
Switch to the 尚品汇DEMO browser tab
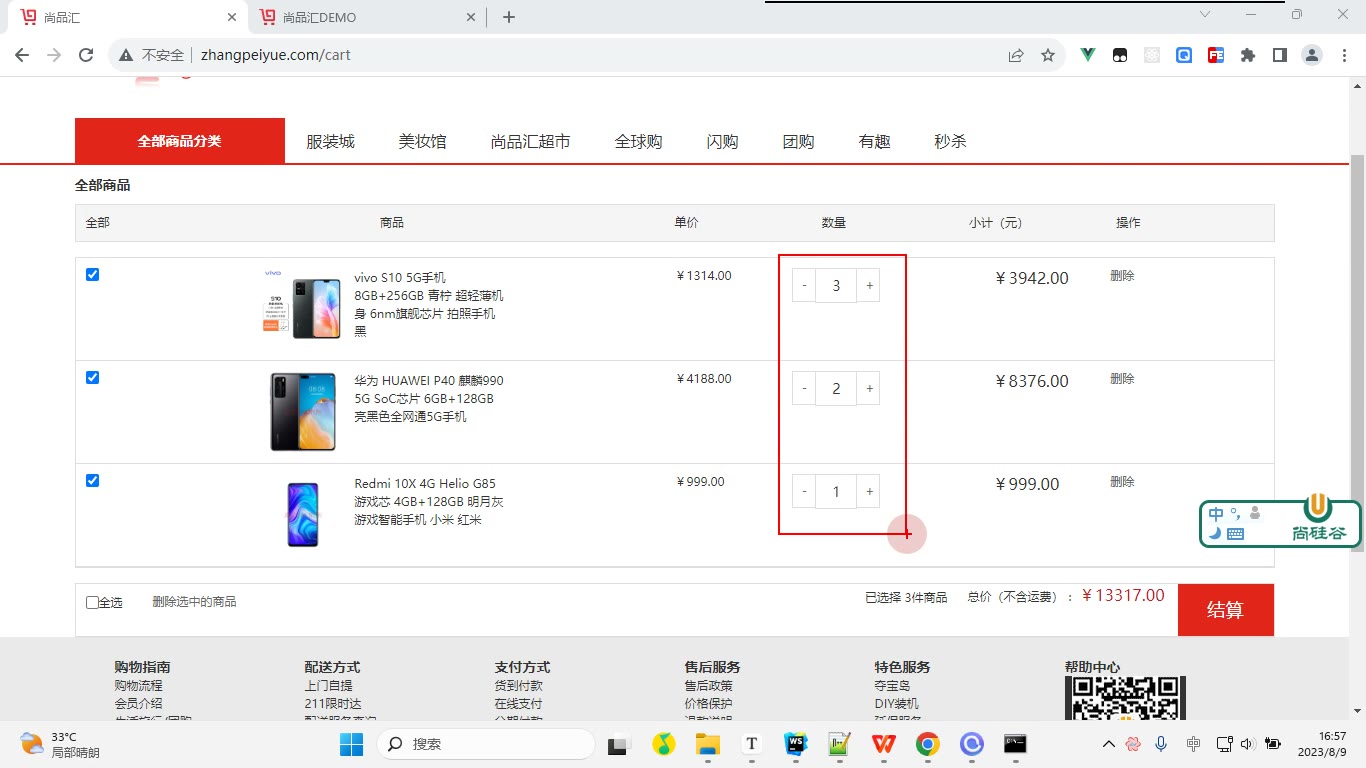coord(366,17)
